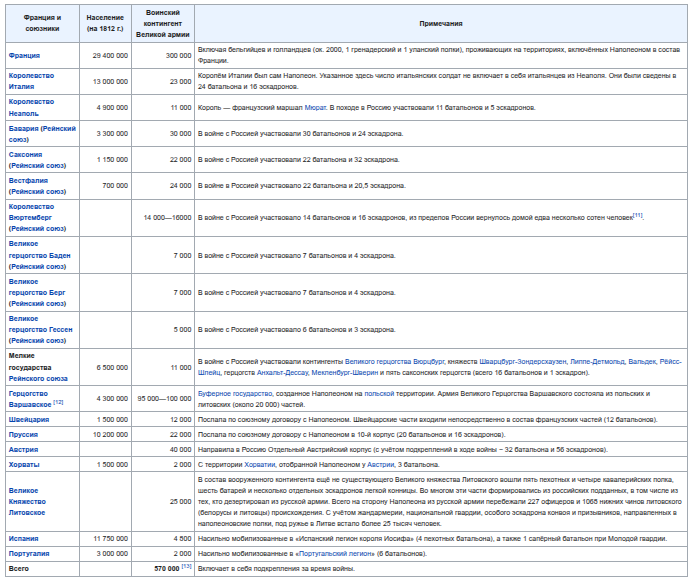Select the total 570 000 value

click(167, 569)
